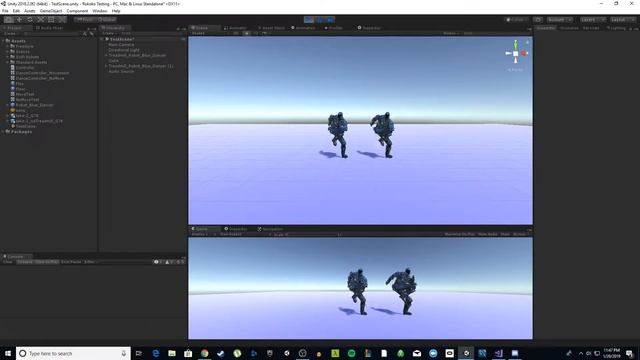Viewport: 640px width, 360px height.
Task: Click the Step frame button
Action: pyautogui.click(x=330, y=20)
